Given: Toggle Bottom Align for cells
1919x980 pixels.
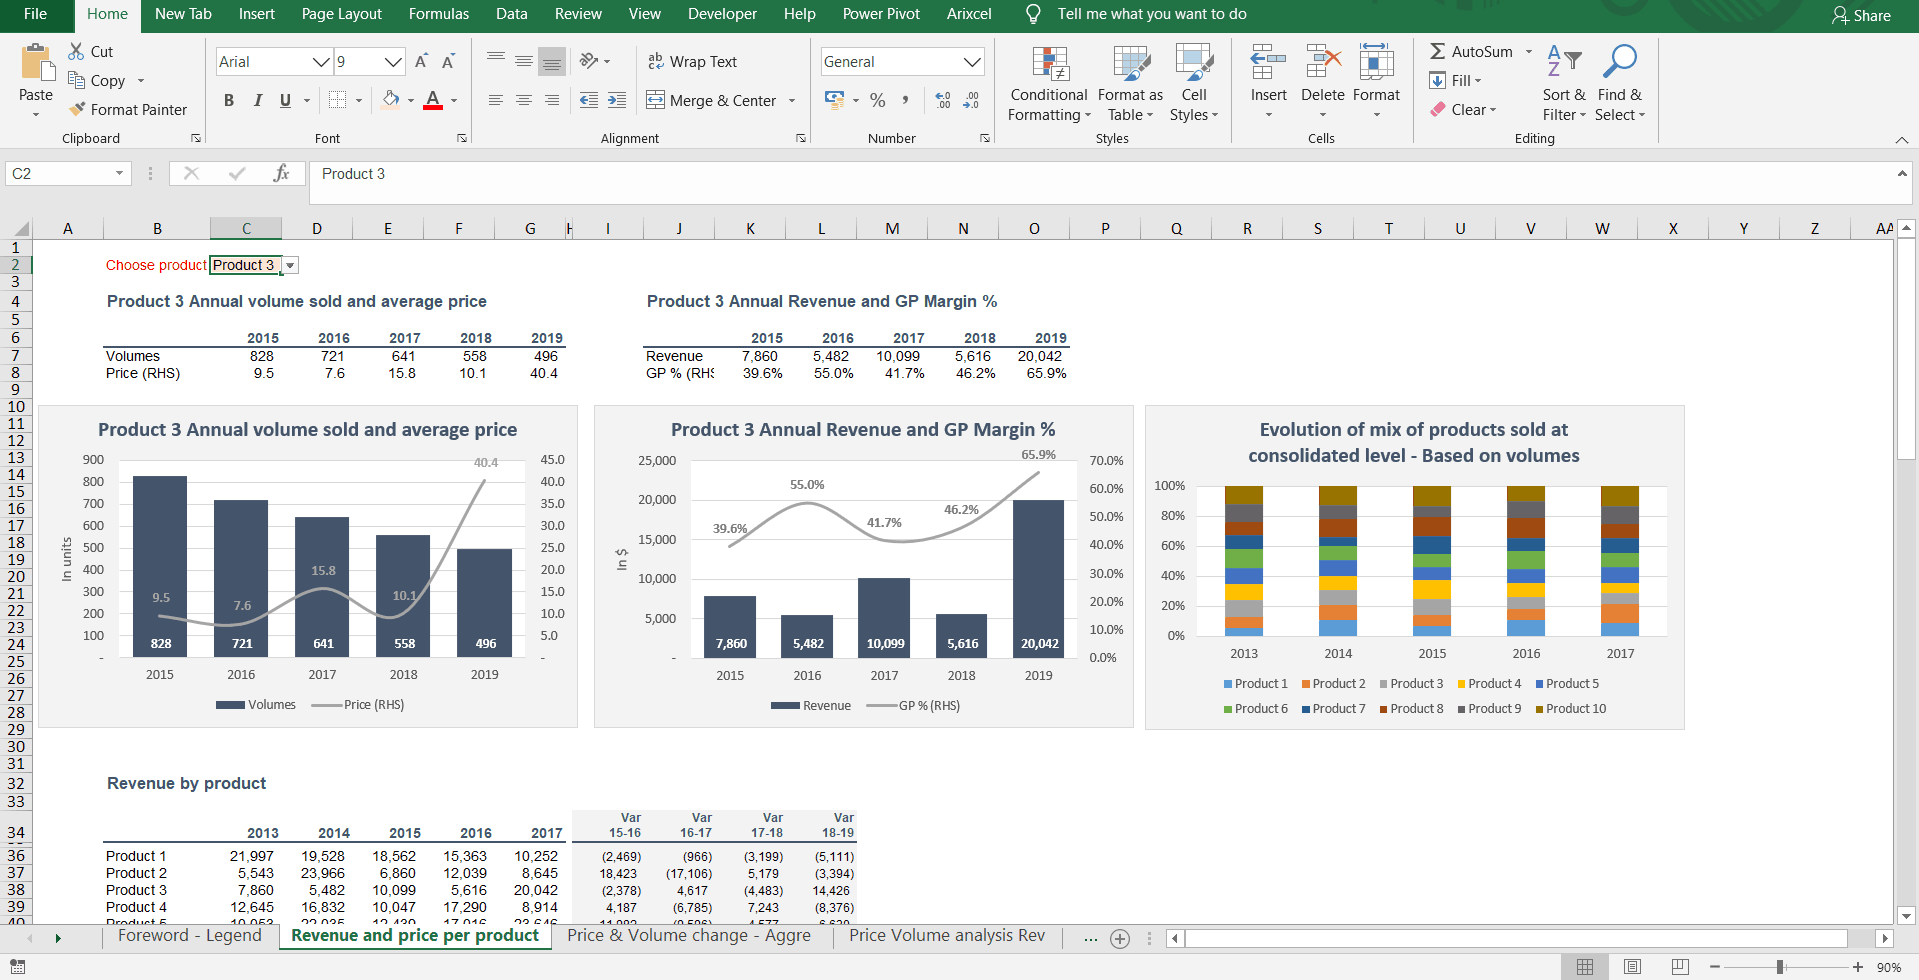Looking at the screenshot, I should 552,62.
